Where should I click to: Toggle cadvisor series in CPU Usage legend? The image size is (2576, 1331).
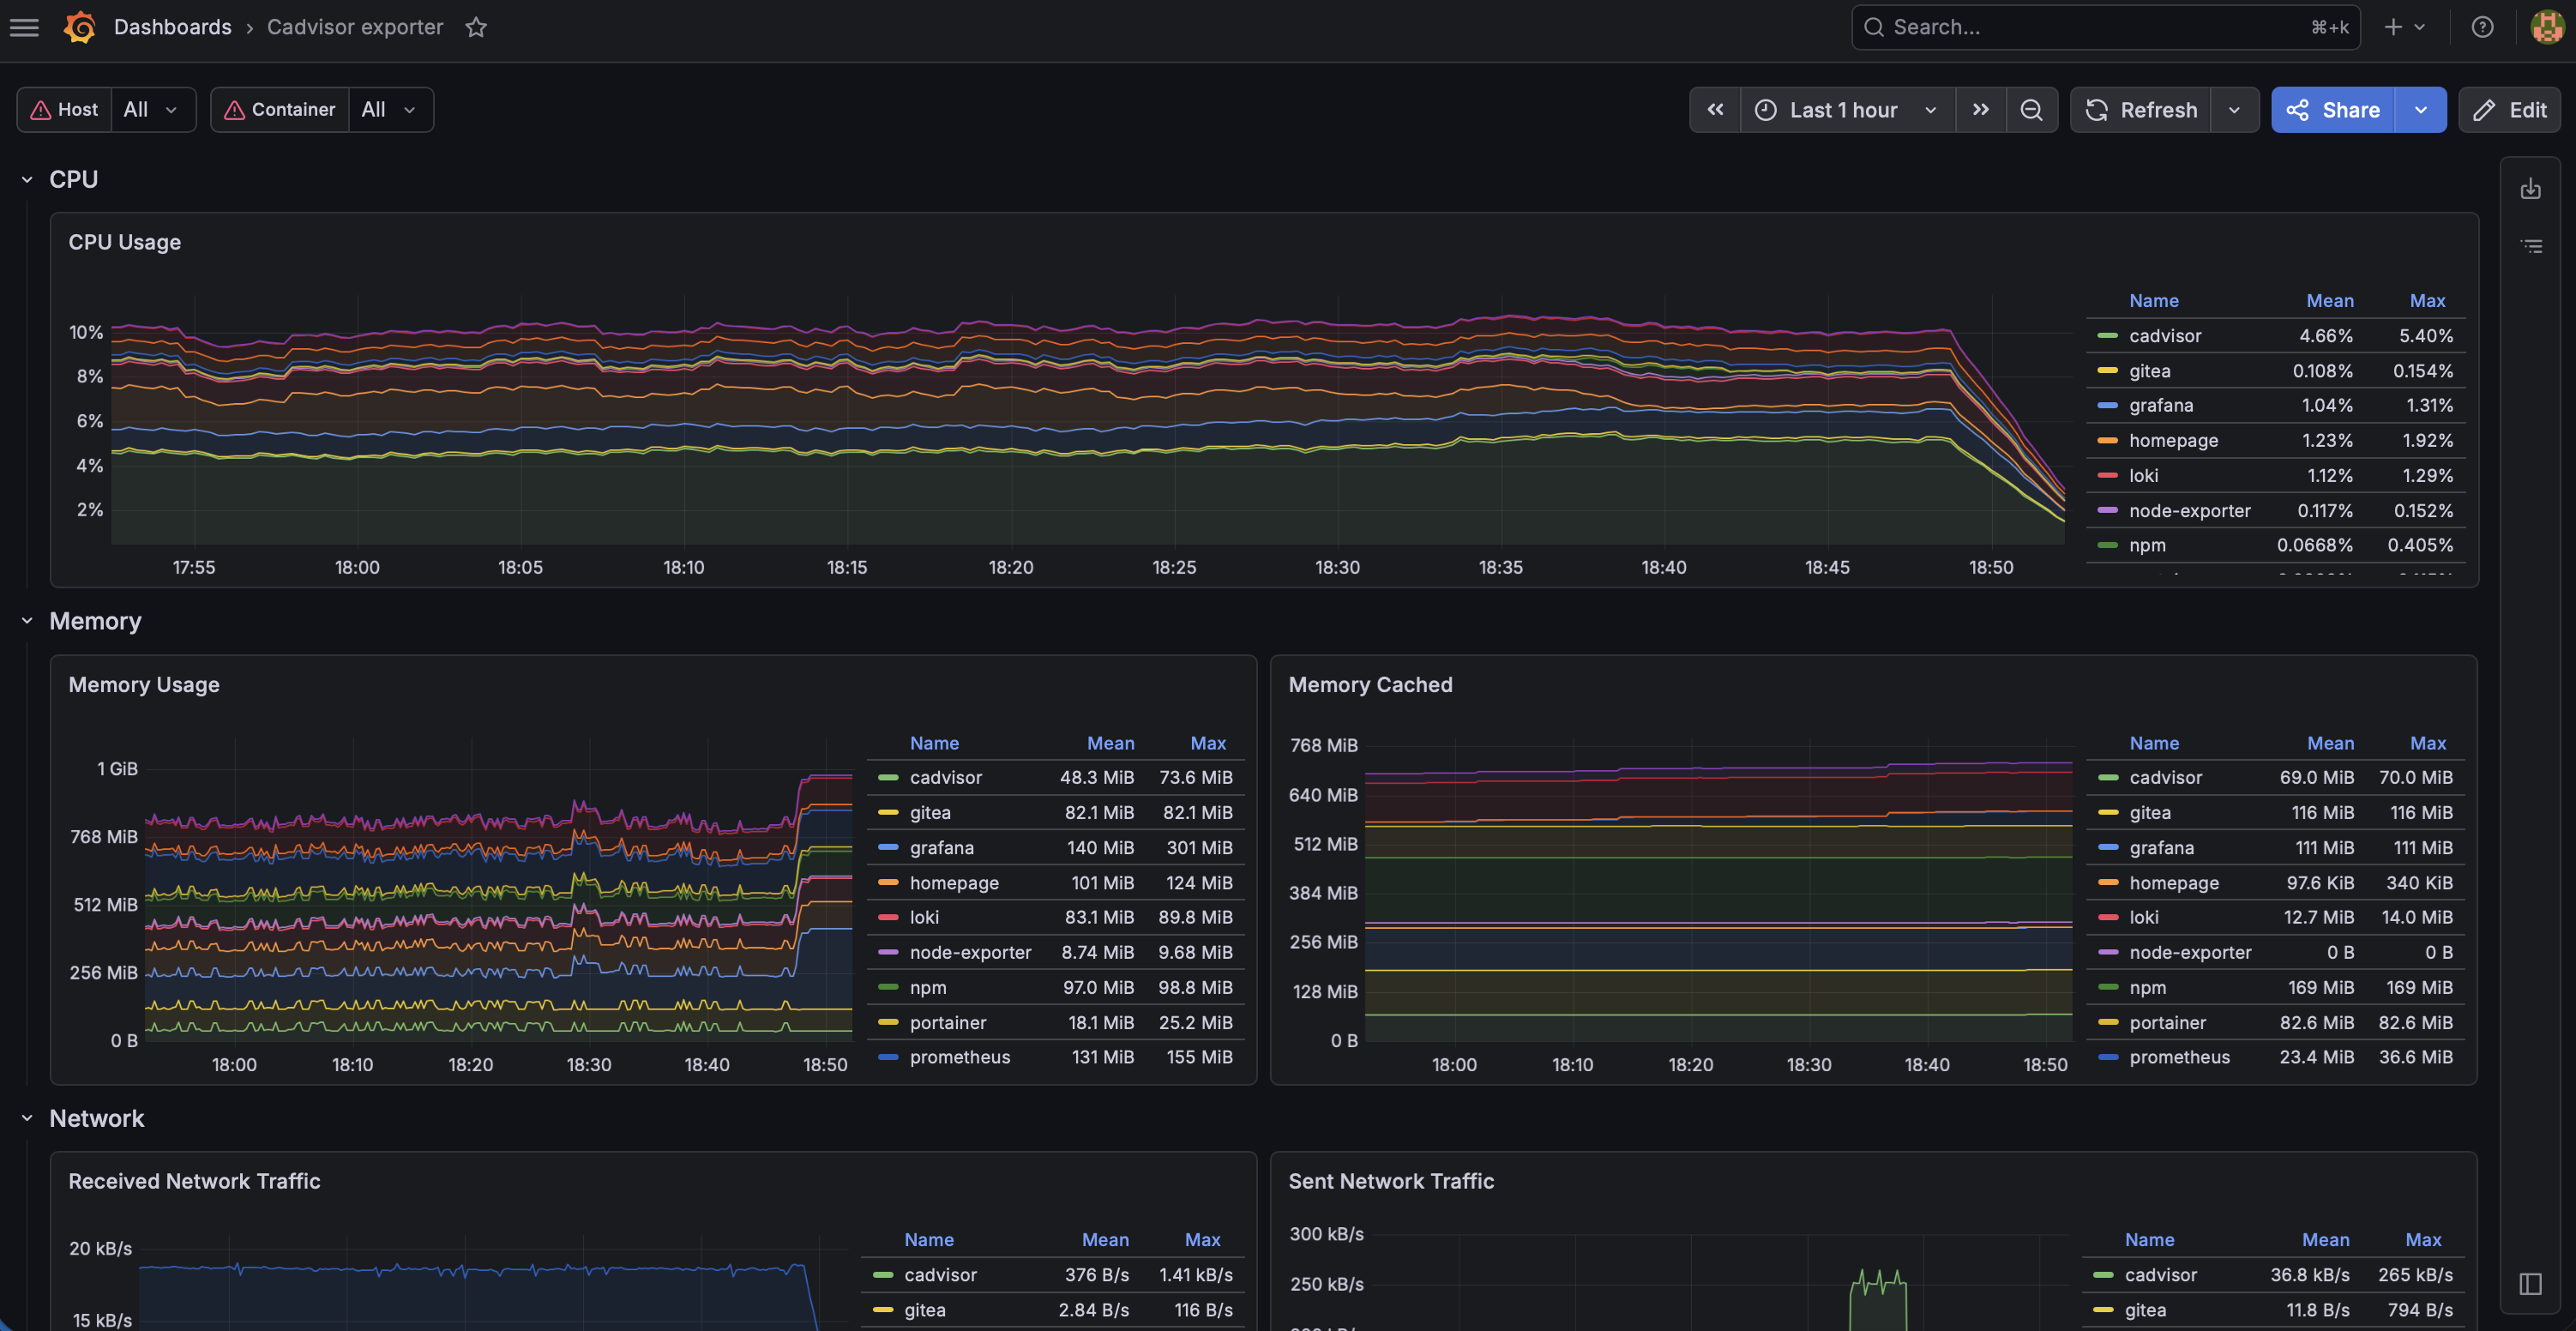[x=2165, y=336]
